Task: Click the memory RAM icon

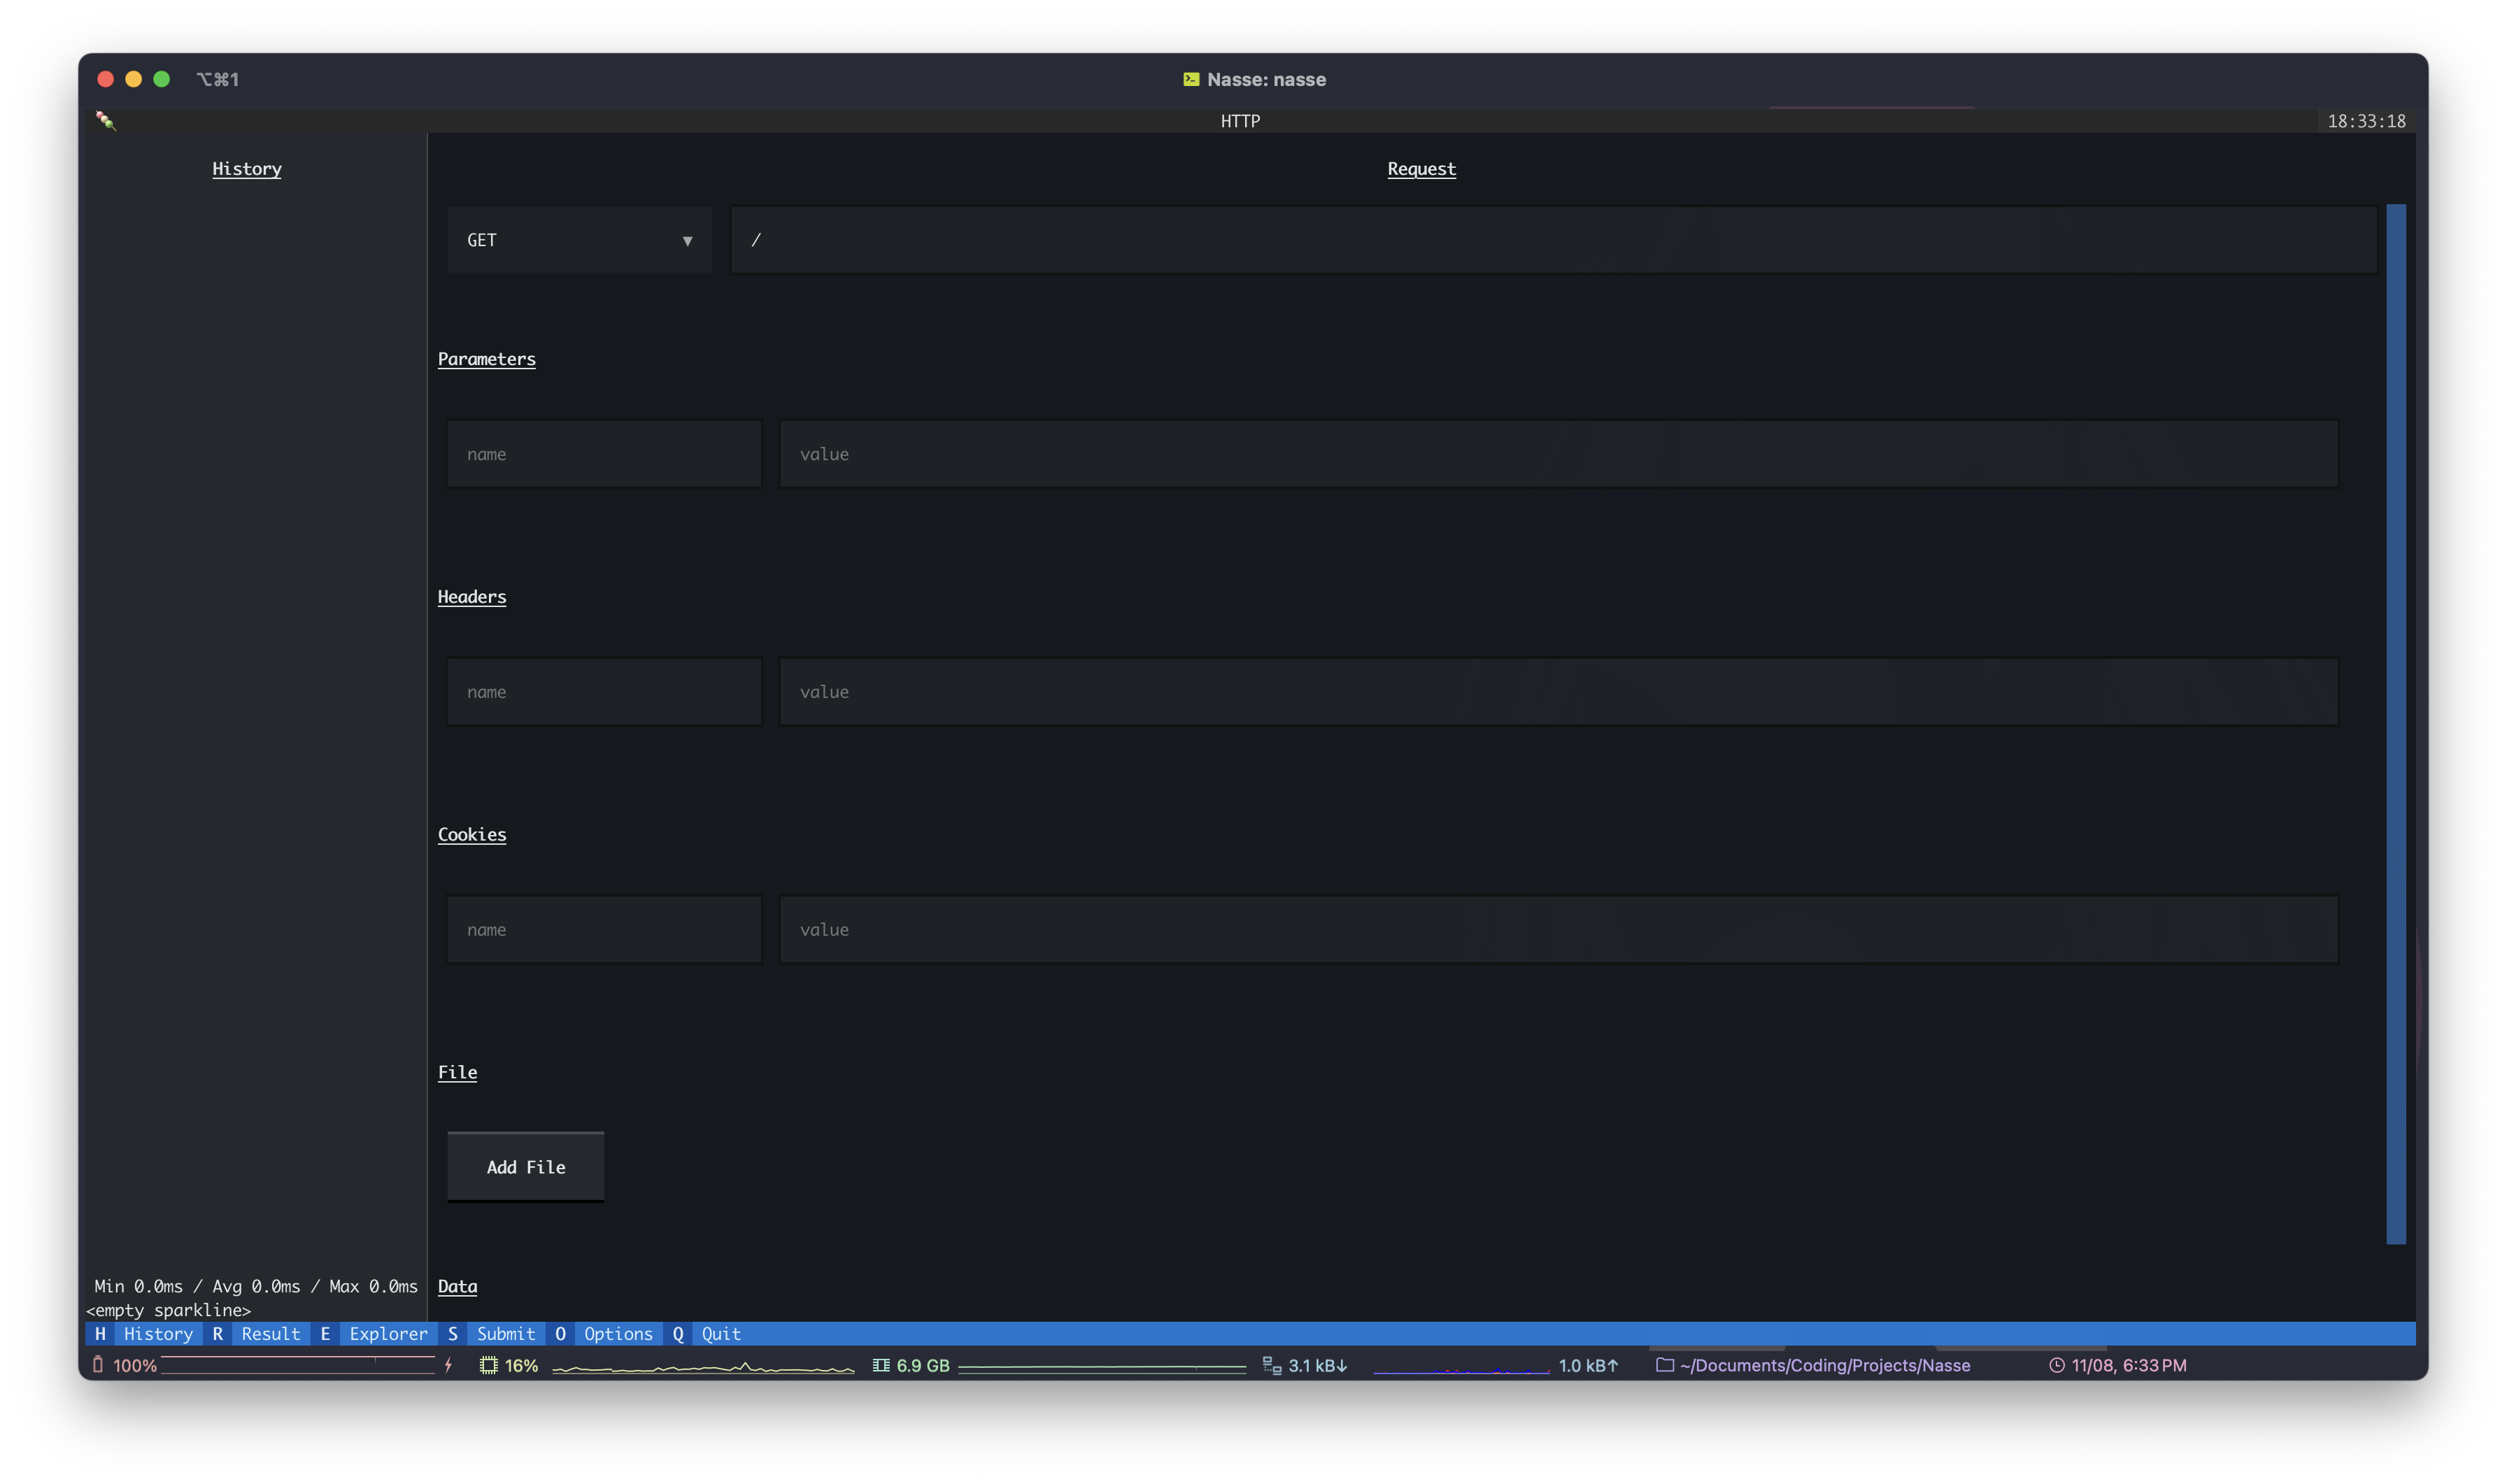Action: click(881, 1365)
